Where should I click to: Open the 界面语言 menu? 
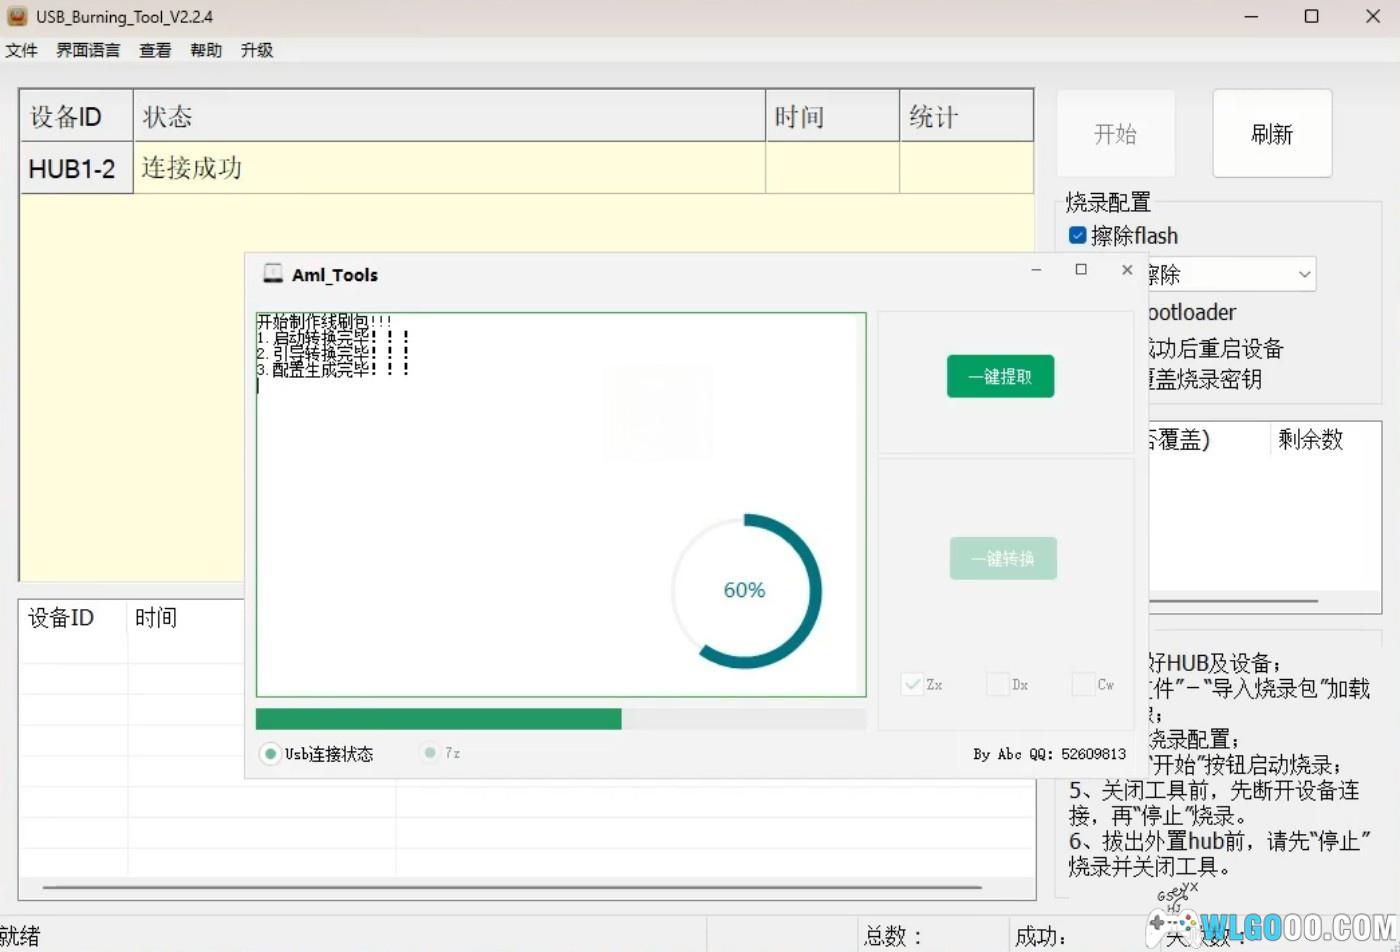tap(88, 50)
